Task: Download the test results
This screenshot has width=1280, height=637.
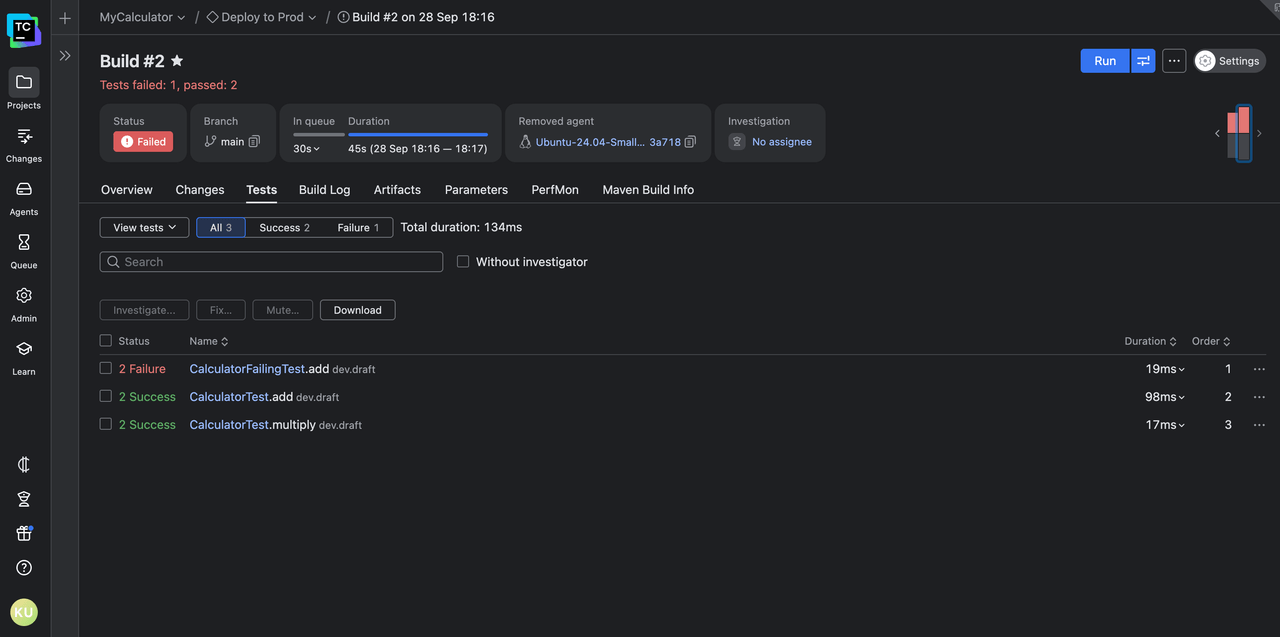Action: 357,310
